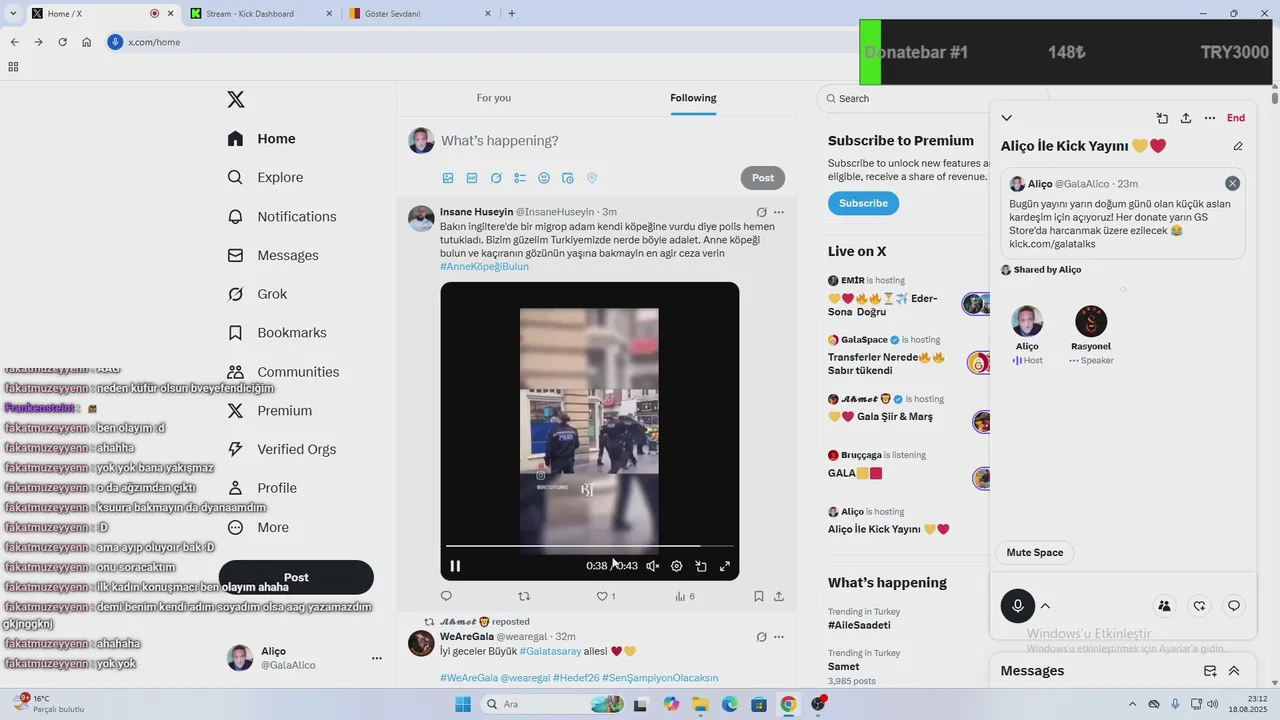Go to Messages in the sidebar
This screenshot has width=1280, height=720.
272,255
